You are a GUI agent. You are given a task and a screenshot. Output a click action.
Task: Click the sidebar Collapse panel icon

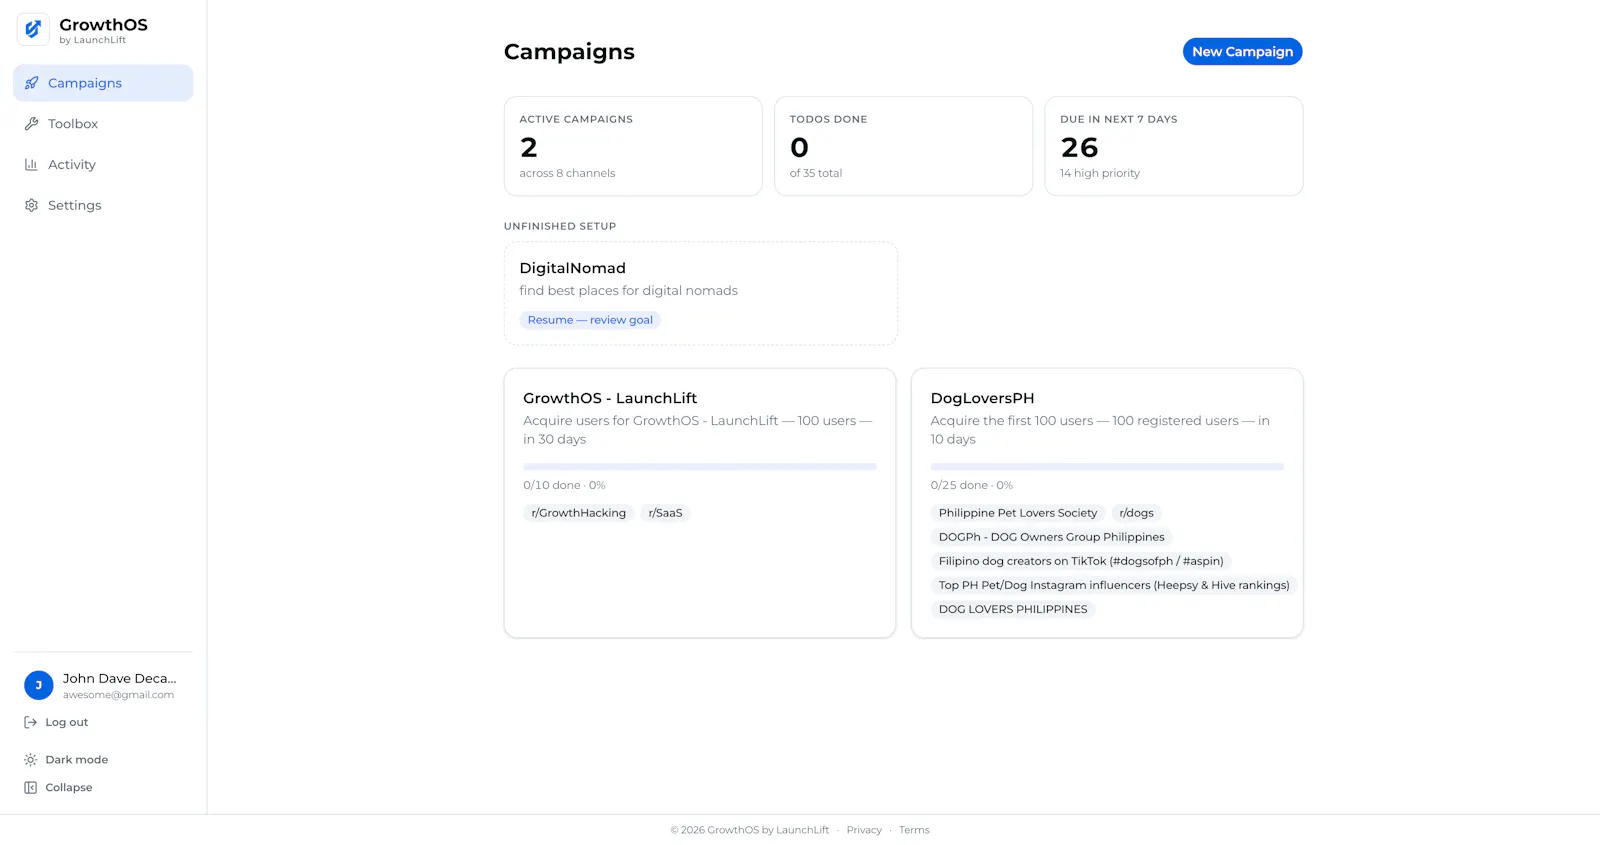click(x=30, y=787)
